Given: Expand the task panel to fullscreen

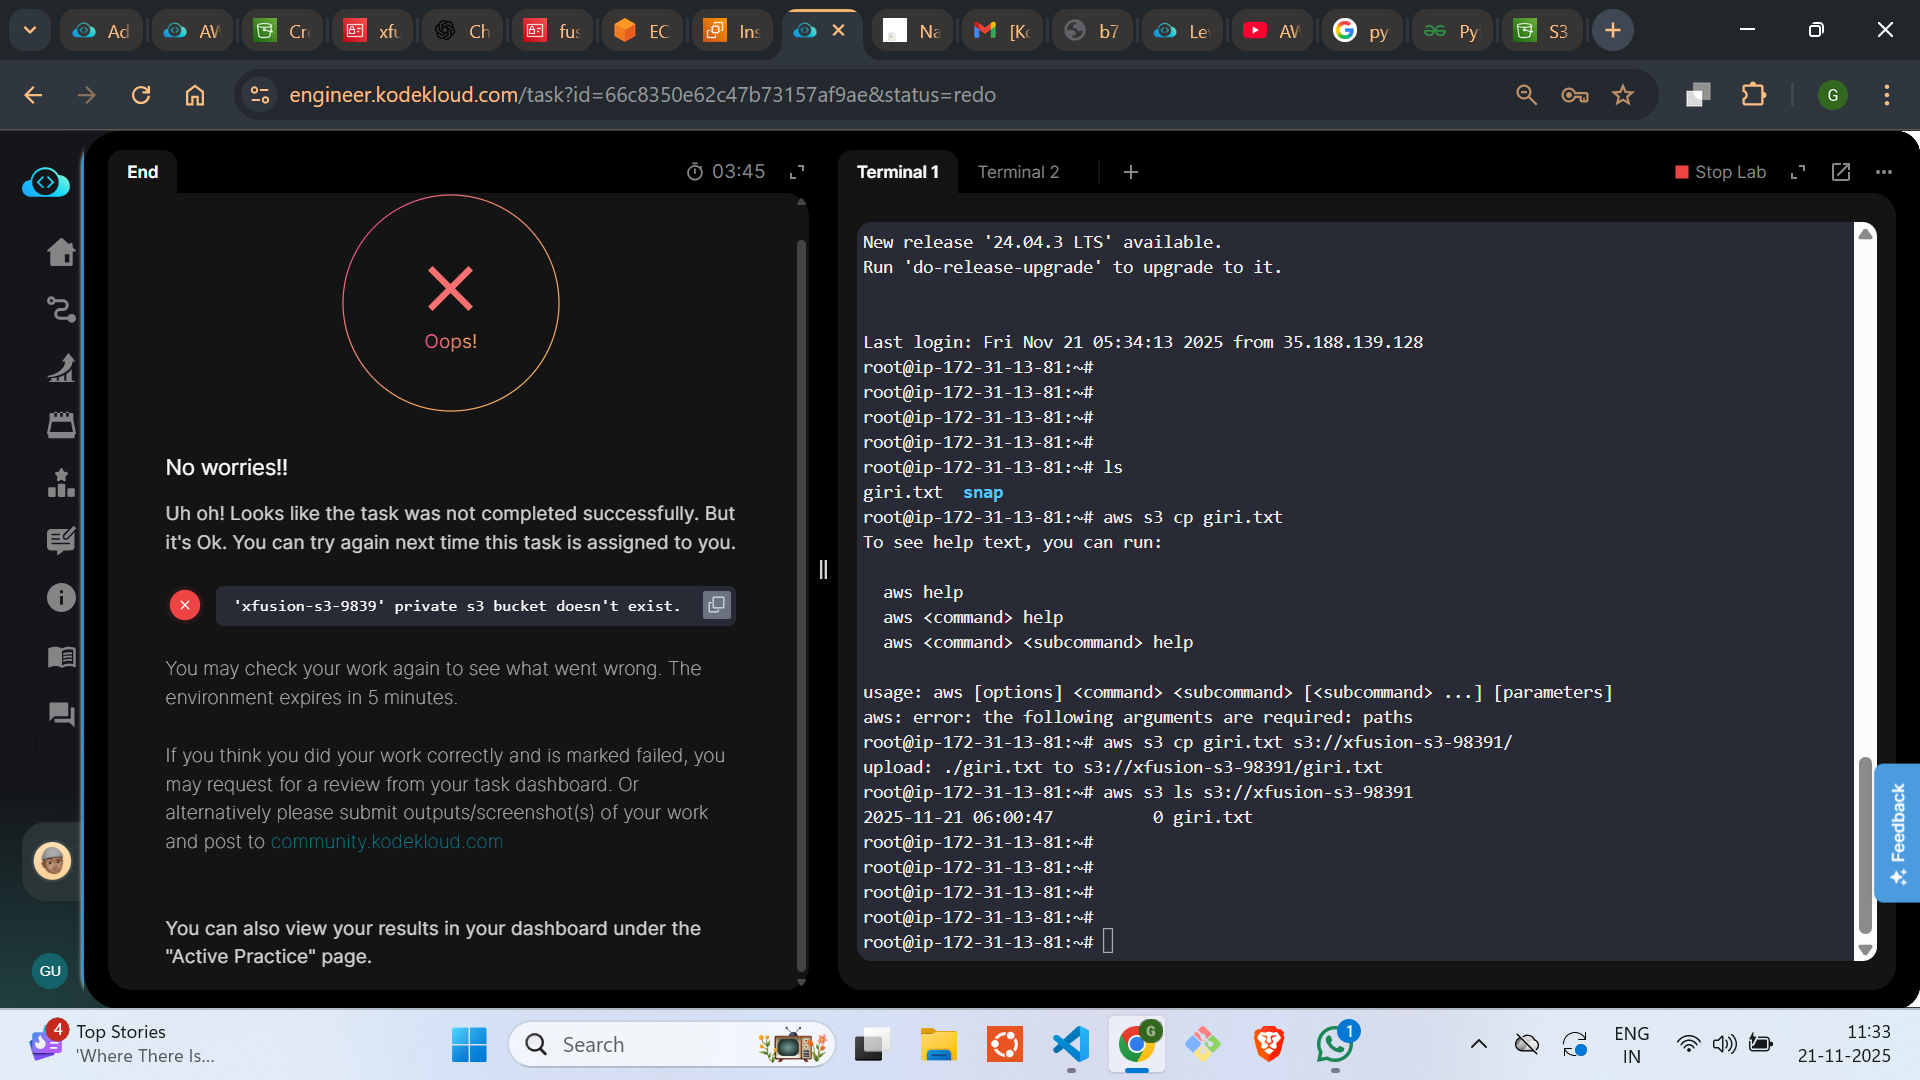Looking at the screenshot, I should tap(797, 172).
